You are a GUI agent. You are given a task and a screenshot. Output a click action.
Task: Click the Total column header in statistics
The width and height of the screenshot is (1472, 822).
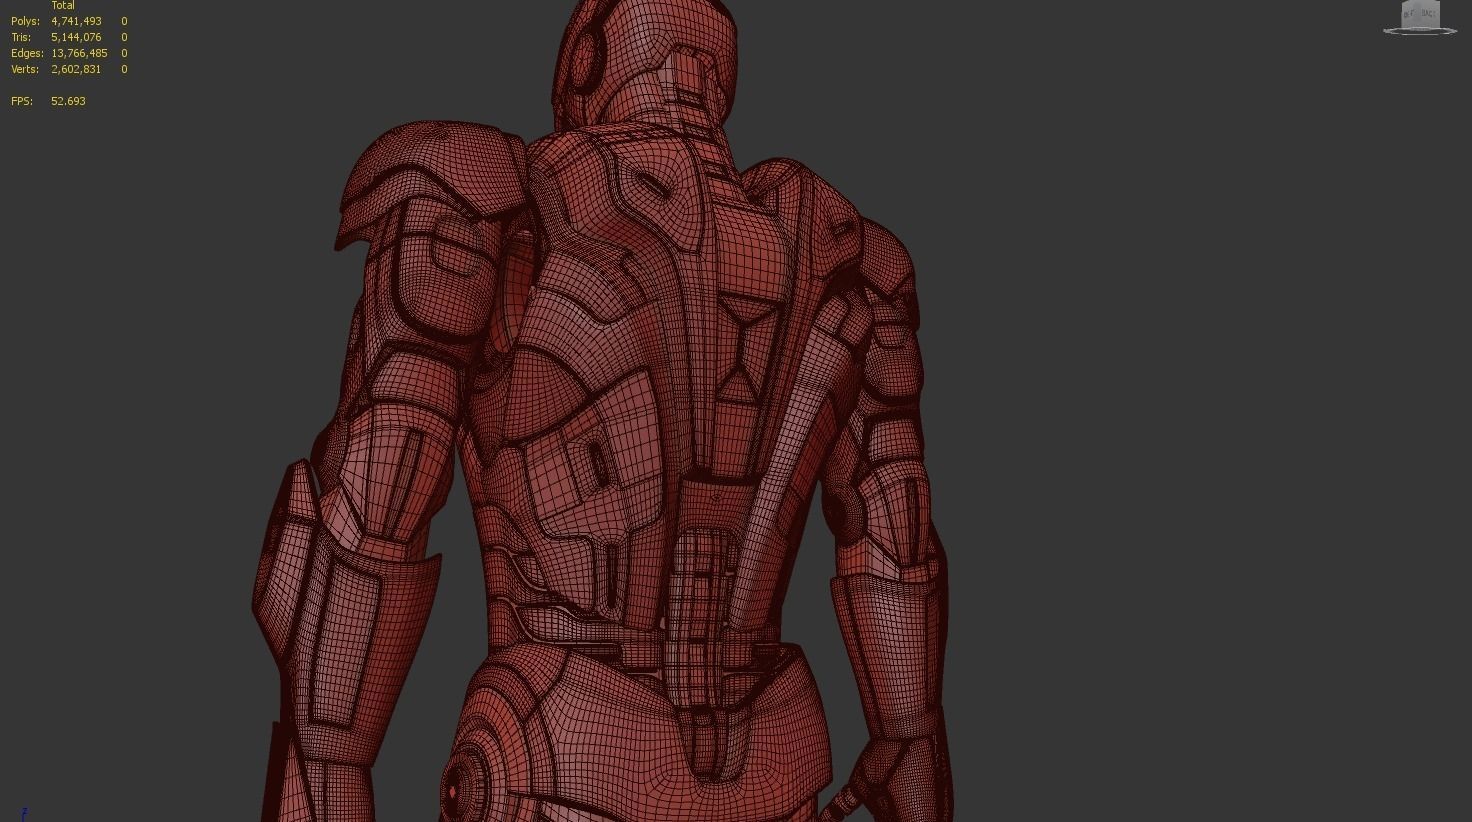click(63, 6)
